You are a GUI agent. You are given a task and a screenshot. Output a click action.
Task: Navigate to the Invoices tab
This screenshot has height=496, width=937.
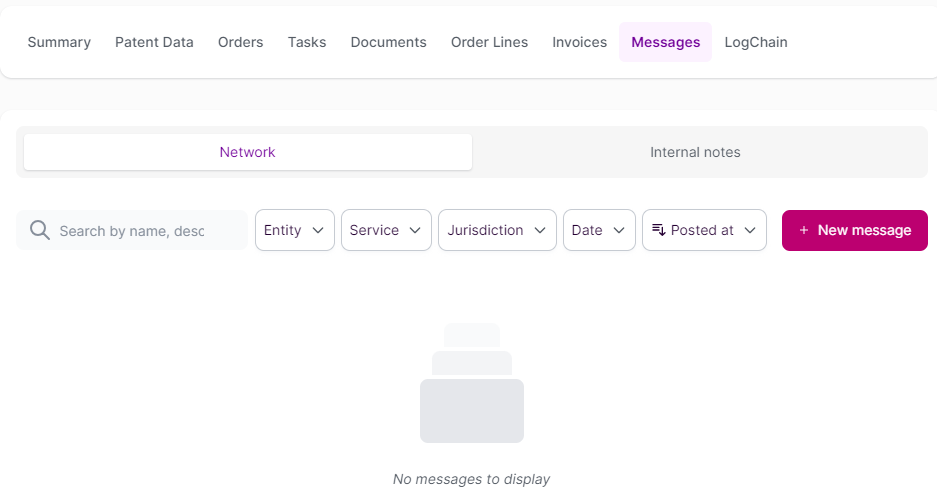[580, 42]
